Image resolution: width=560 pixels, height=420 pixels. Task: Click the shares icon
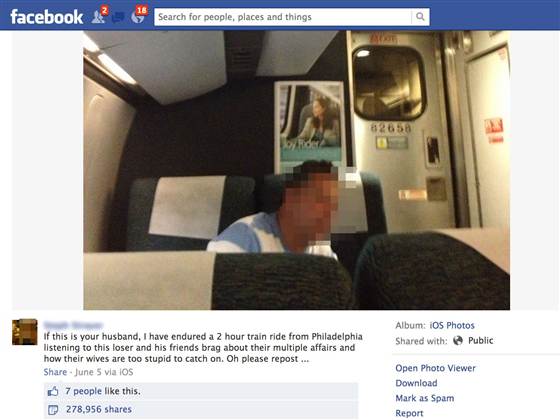pyautogui.click(x=53, y=410)
